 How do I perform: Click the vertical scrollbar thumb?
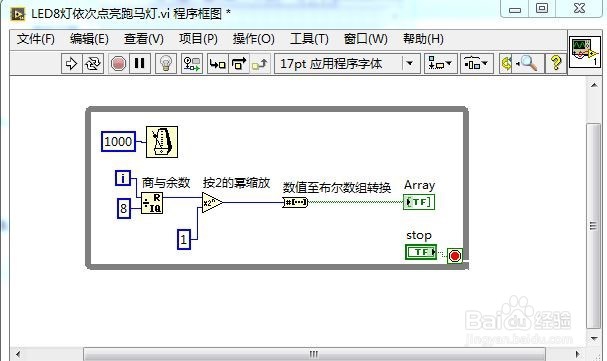click(x=594, y=226)
